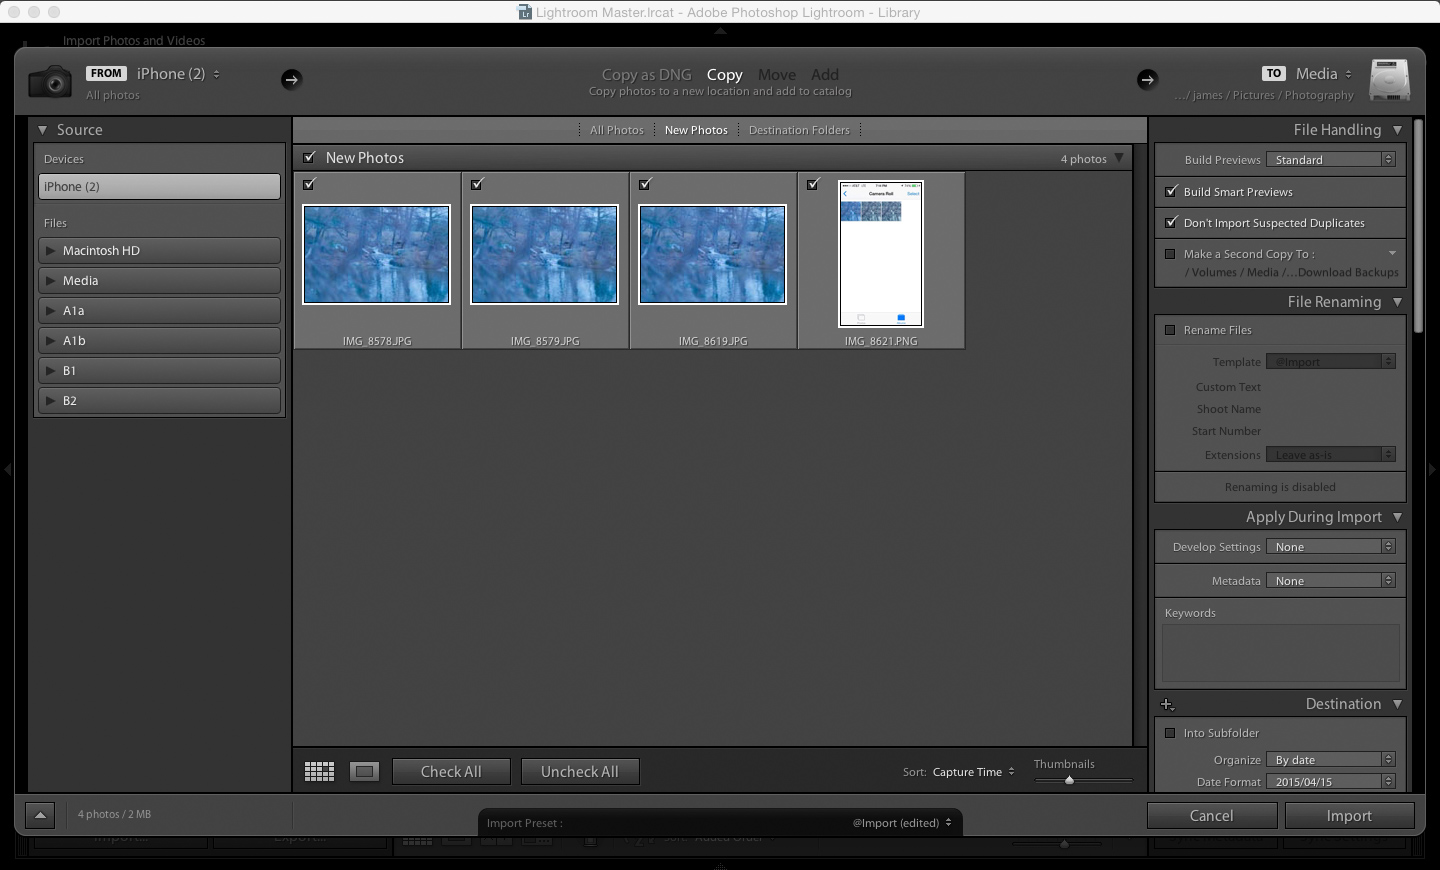Click the destination hard drive icon

(1389, 80)
